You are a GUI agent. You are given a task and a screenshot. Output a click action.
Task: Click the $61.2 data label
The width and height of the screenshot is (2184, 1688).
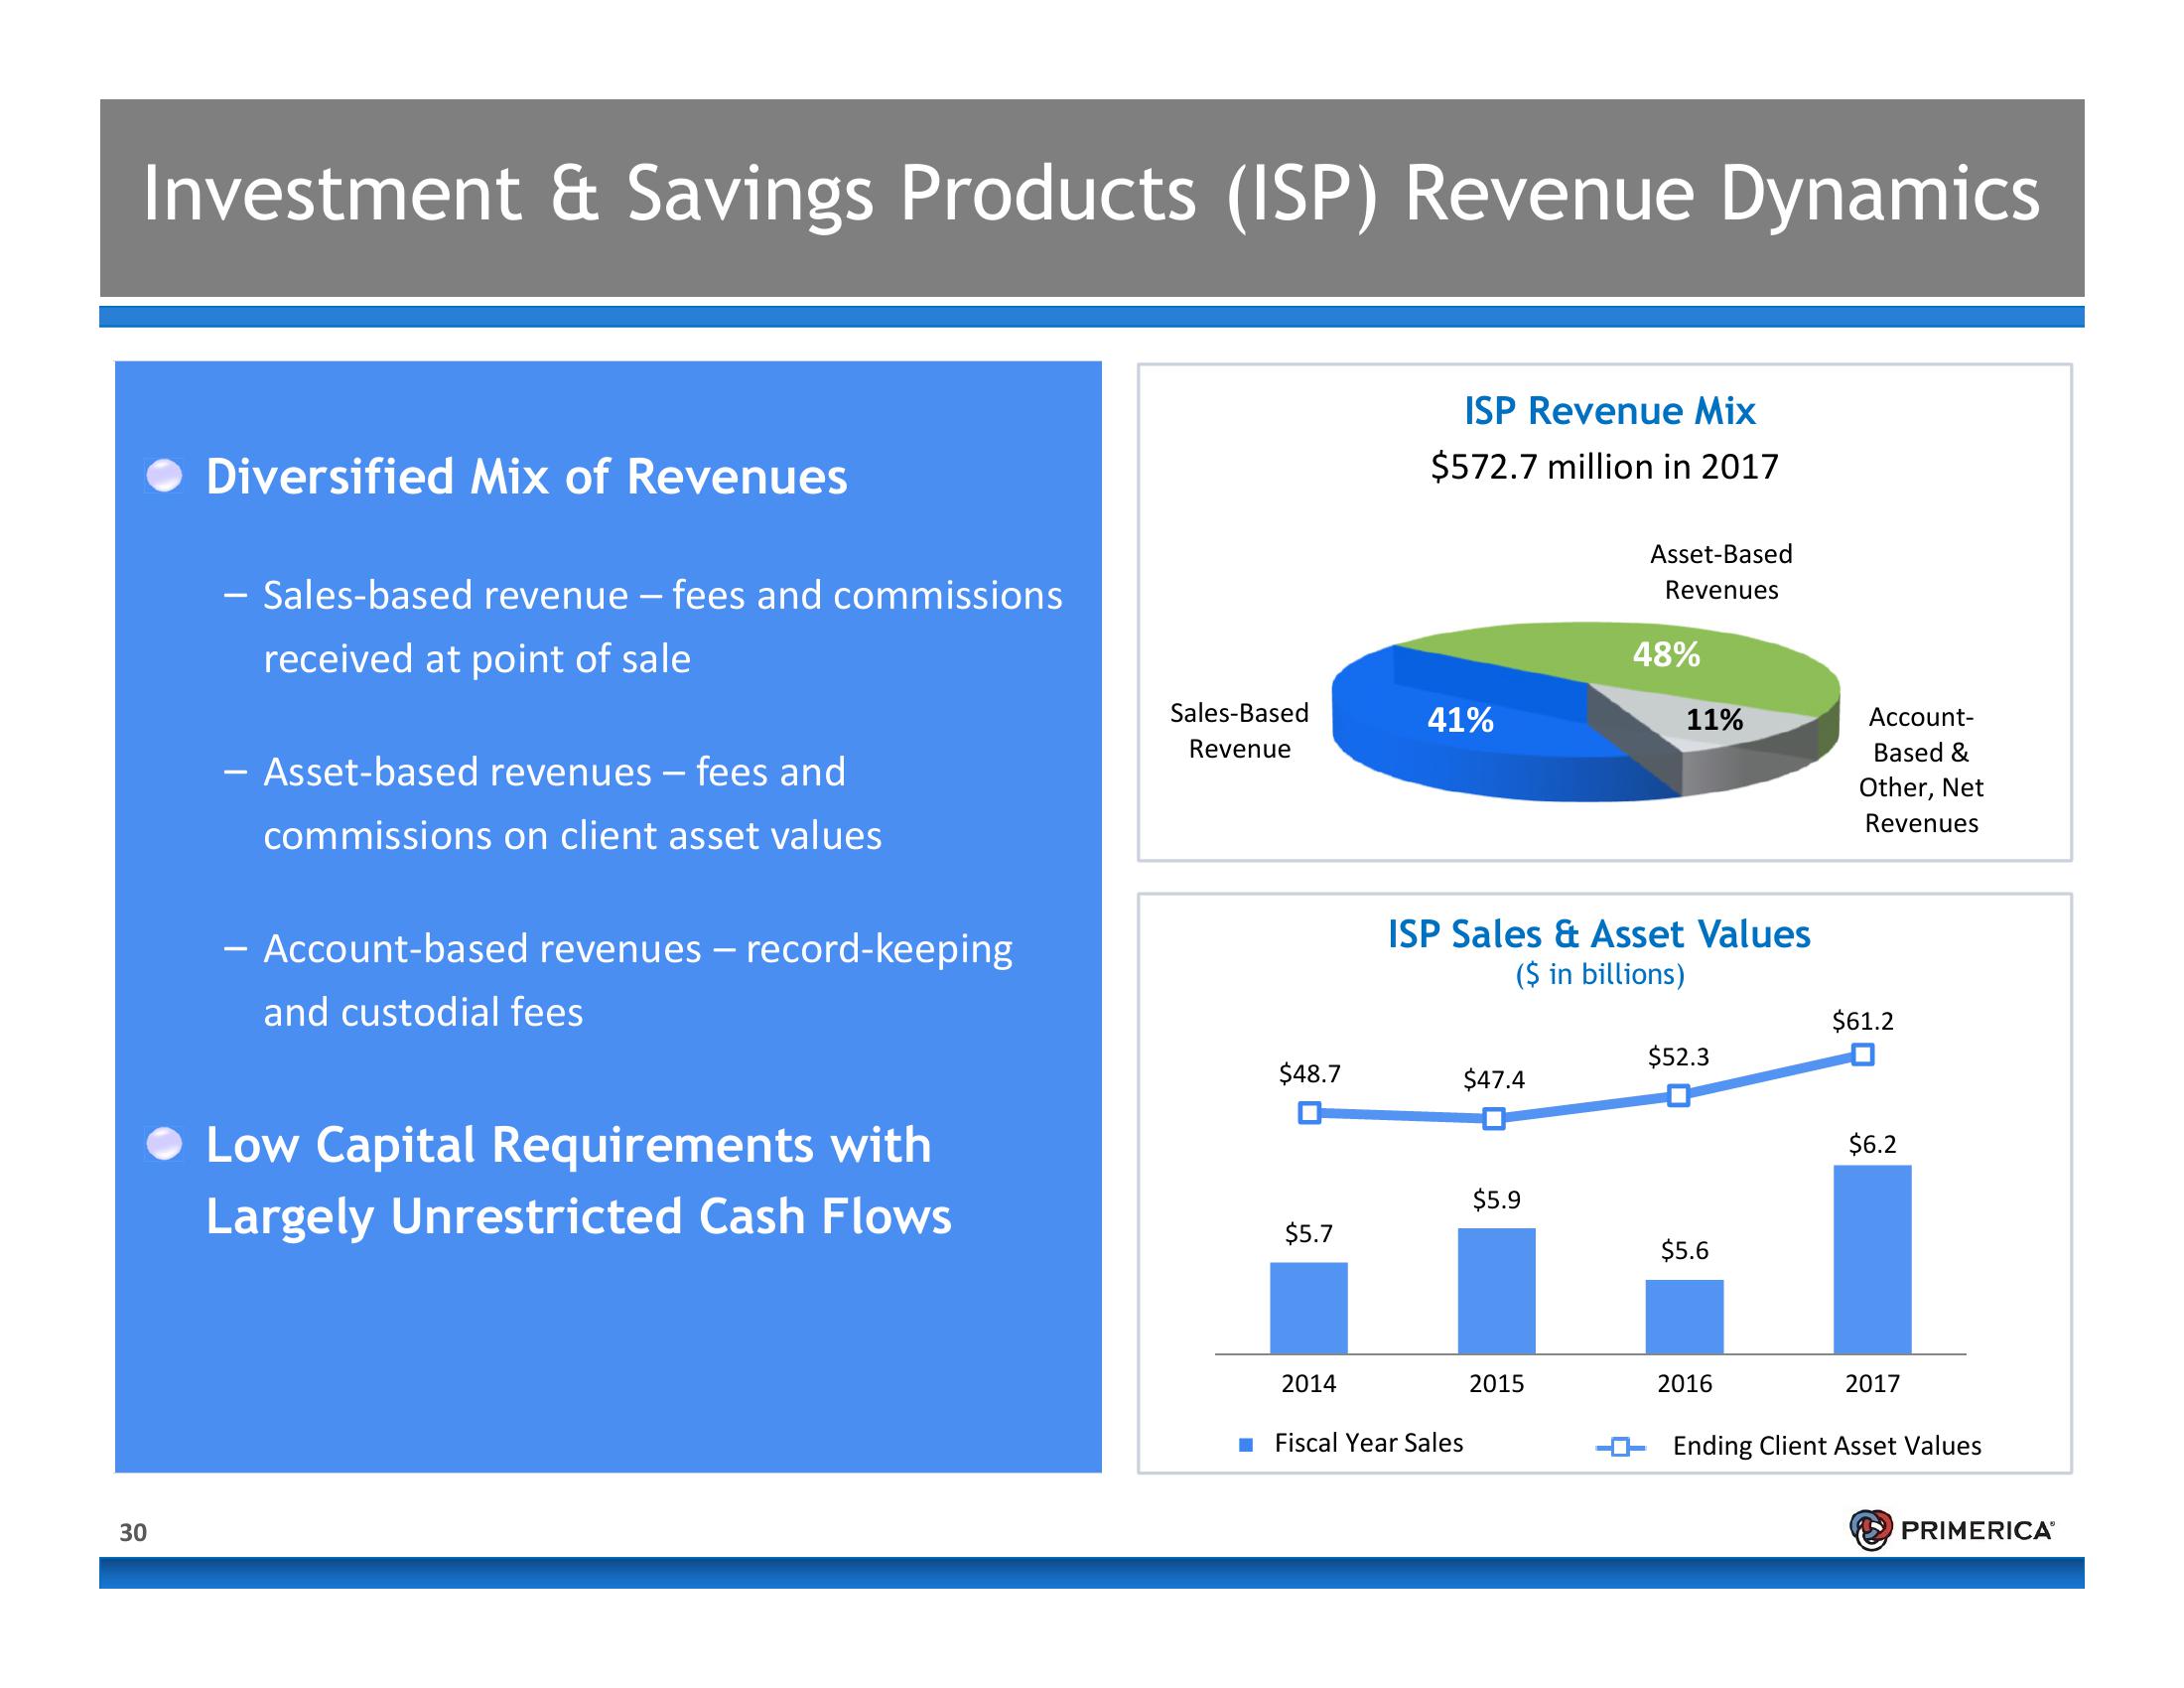click(x=1862, y=1021)
